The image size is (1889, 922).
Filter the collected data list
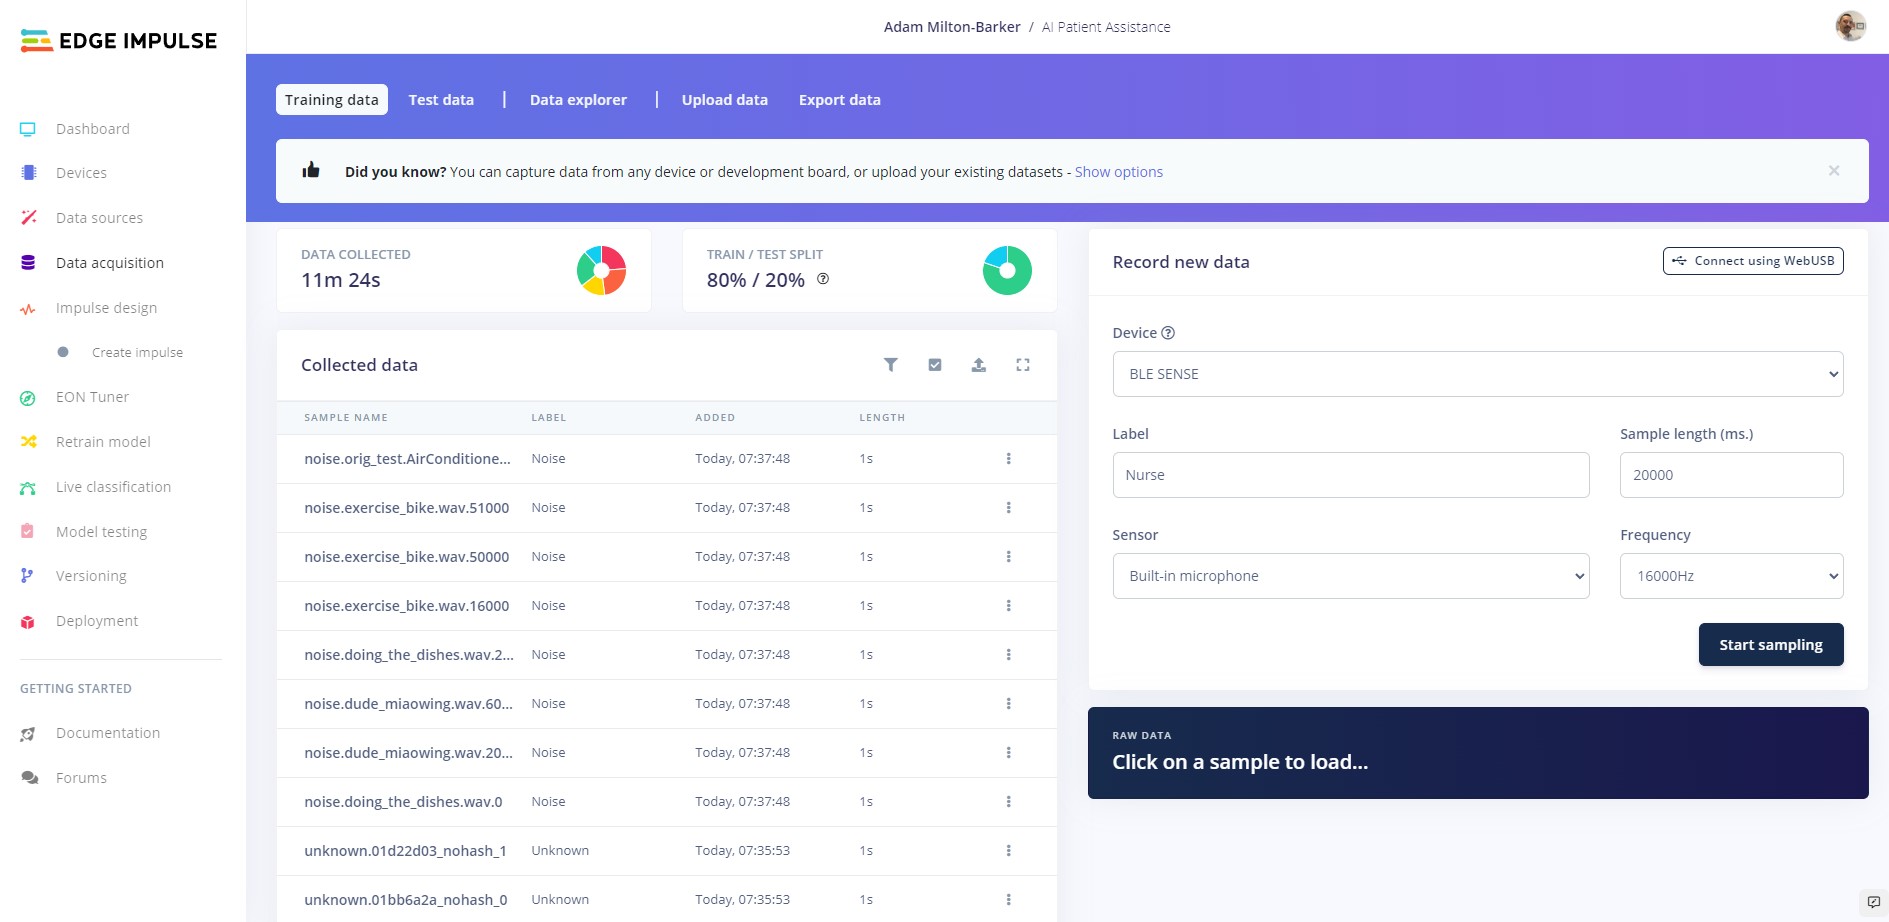coord(890,365)
